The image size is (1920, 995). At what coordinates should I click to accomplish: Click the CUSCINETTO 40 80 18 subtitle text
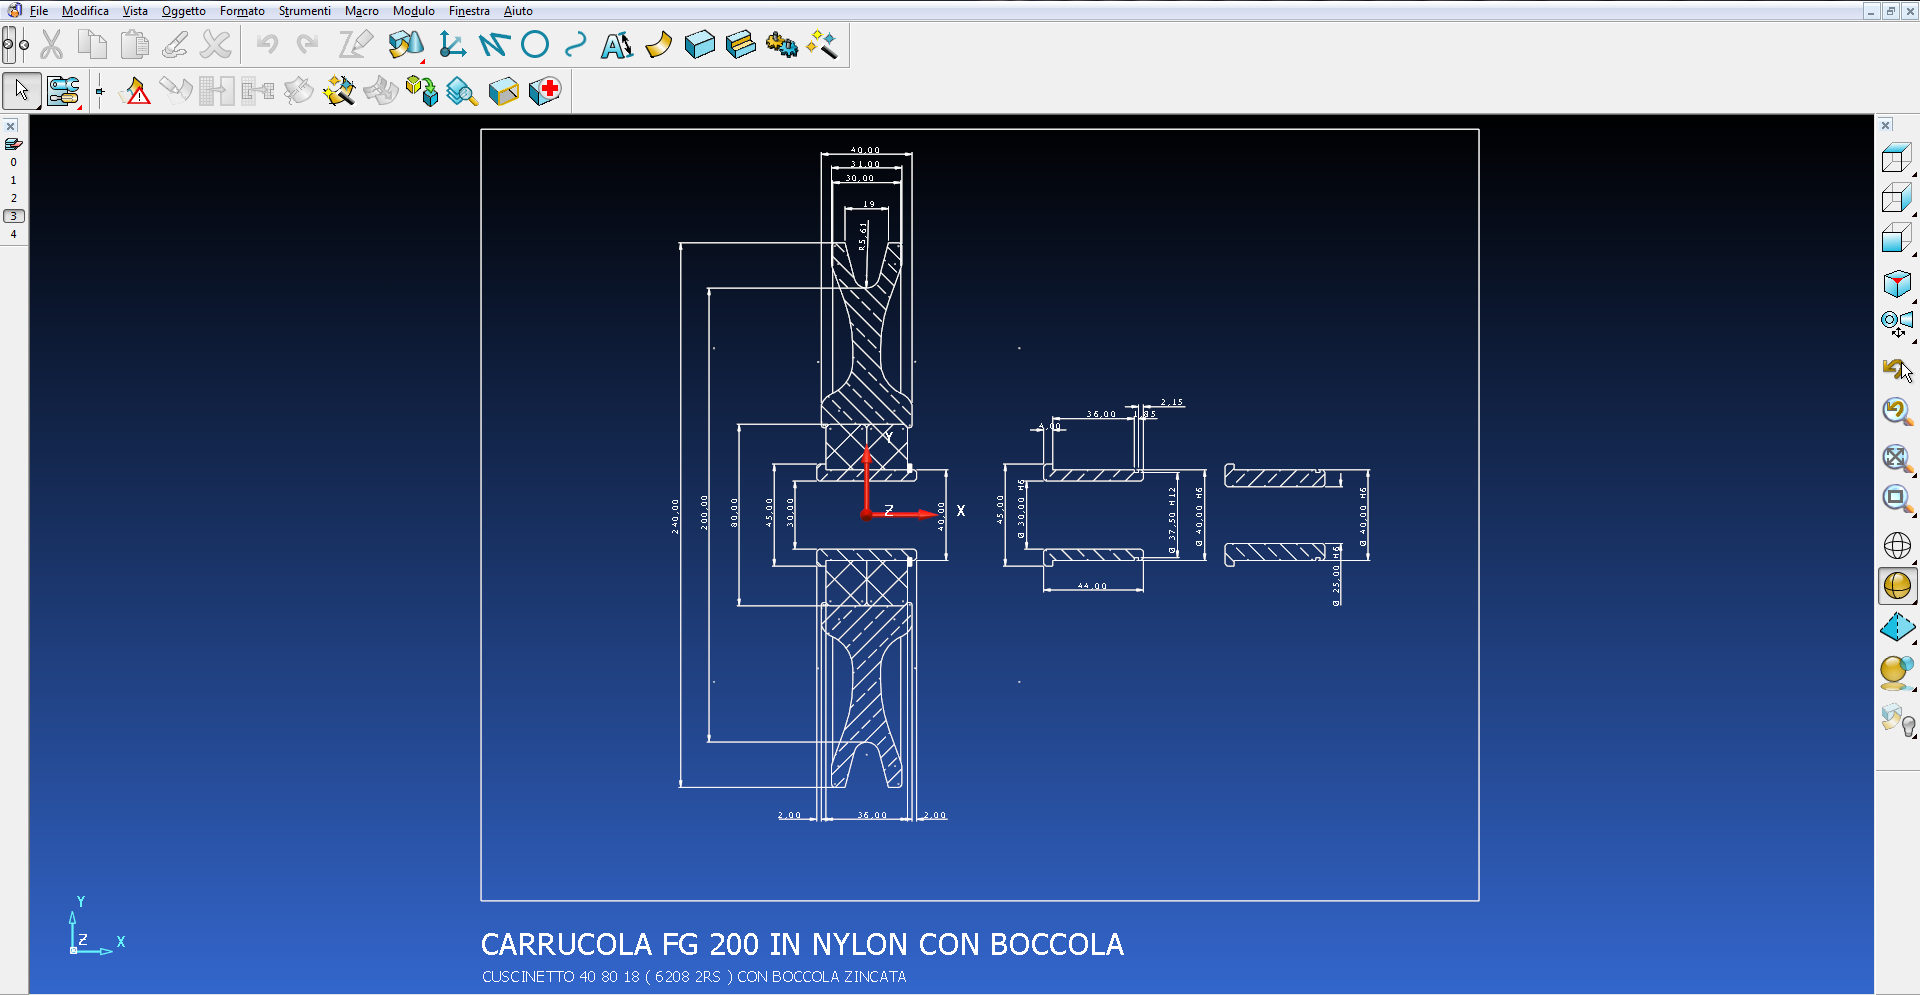click(694, 977)
